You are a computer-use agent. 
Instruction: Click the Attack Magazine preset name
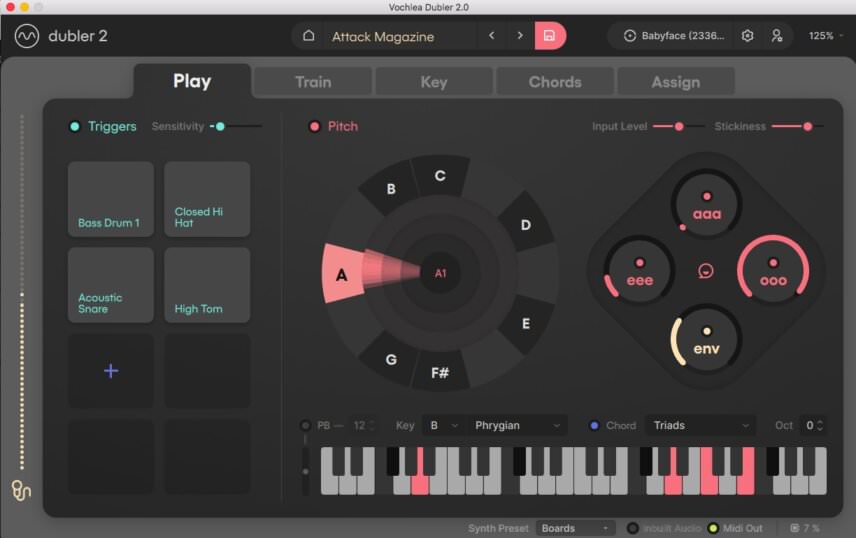383,37
